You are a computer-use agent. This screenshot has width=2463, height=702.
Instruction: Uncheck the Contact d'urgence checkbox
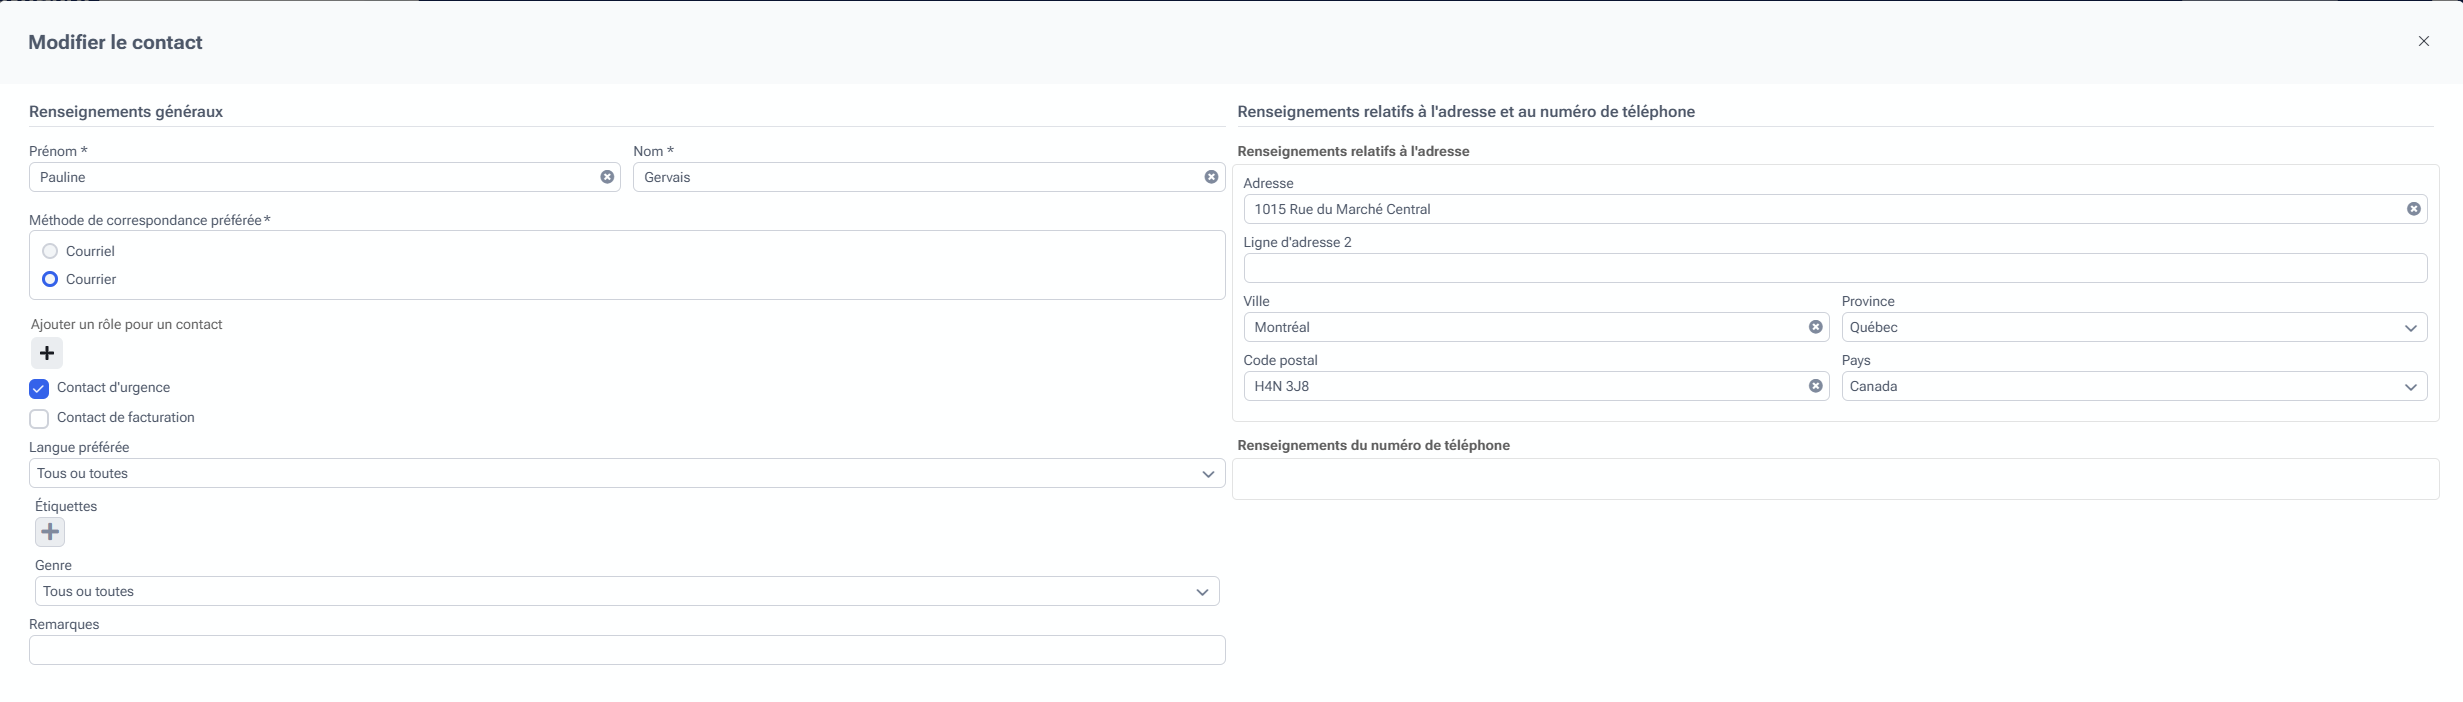39,388
